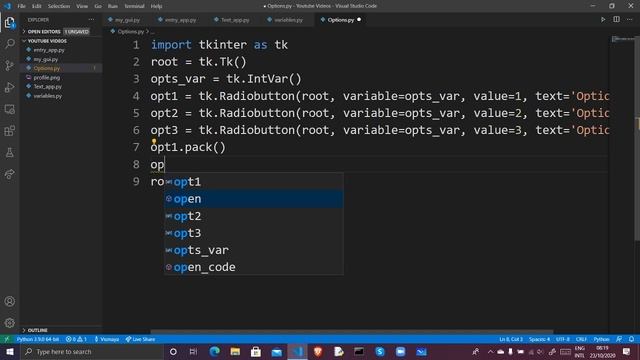This screenshot has height=360, width=640.
Task: Open File Explorer from taskbar
Action: [x=236, y=351]
